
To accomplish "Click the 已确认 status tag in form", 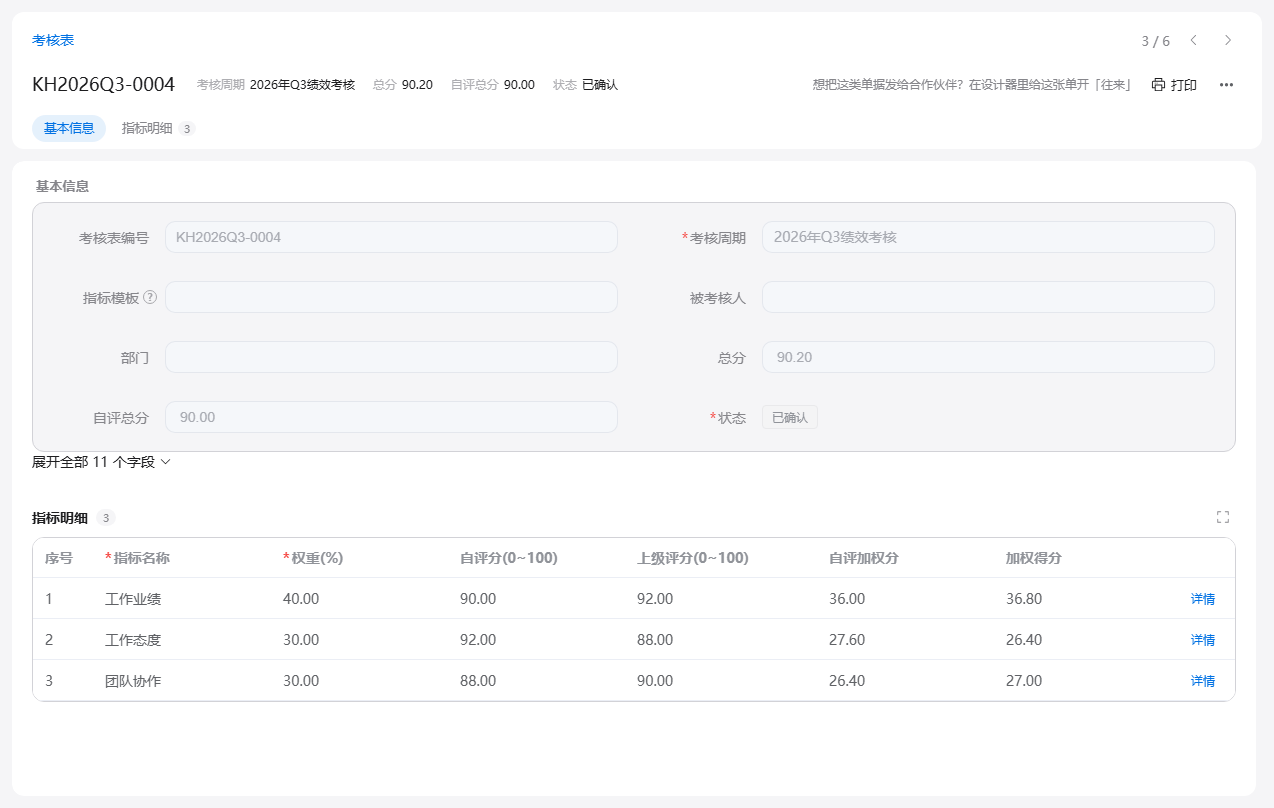I will 790,417.
